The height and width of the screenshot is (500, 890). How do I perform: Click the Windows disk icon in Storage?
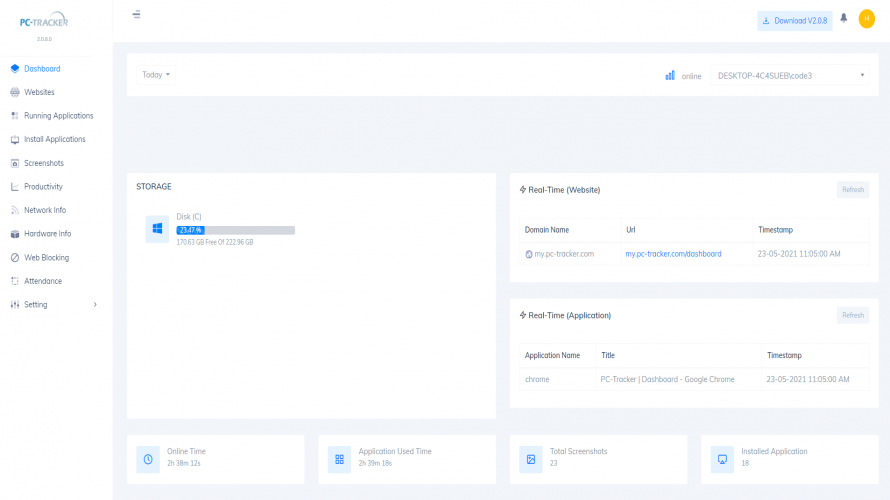coord(157,229)
